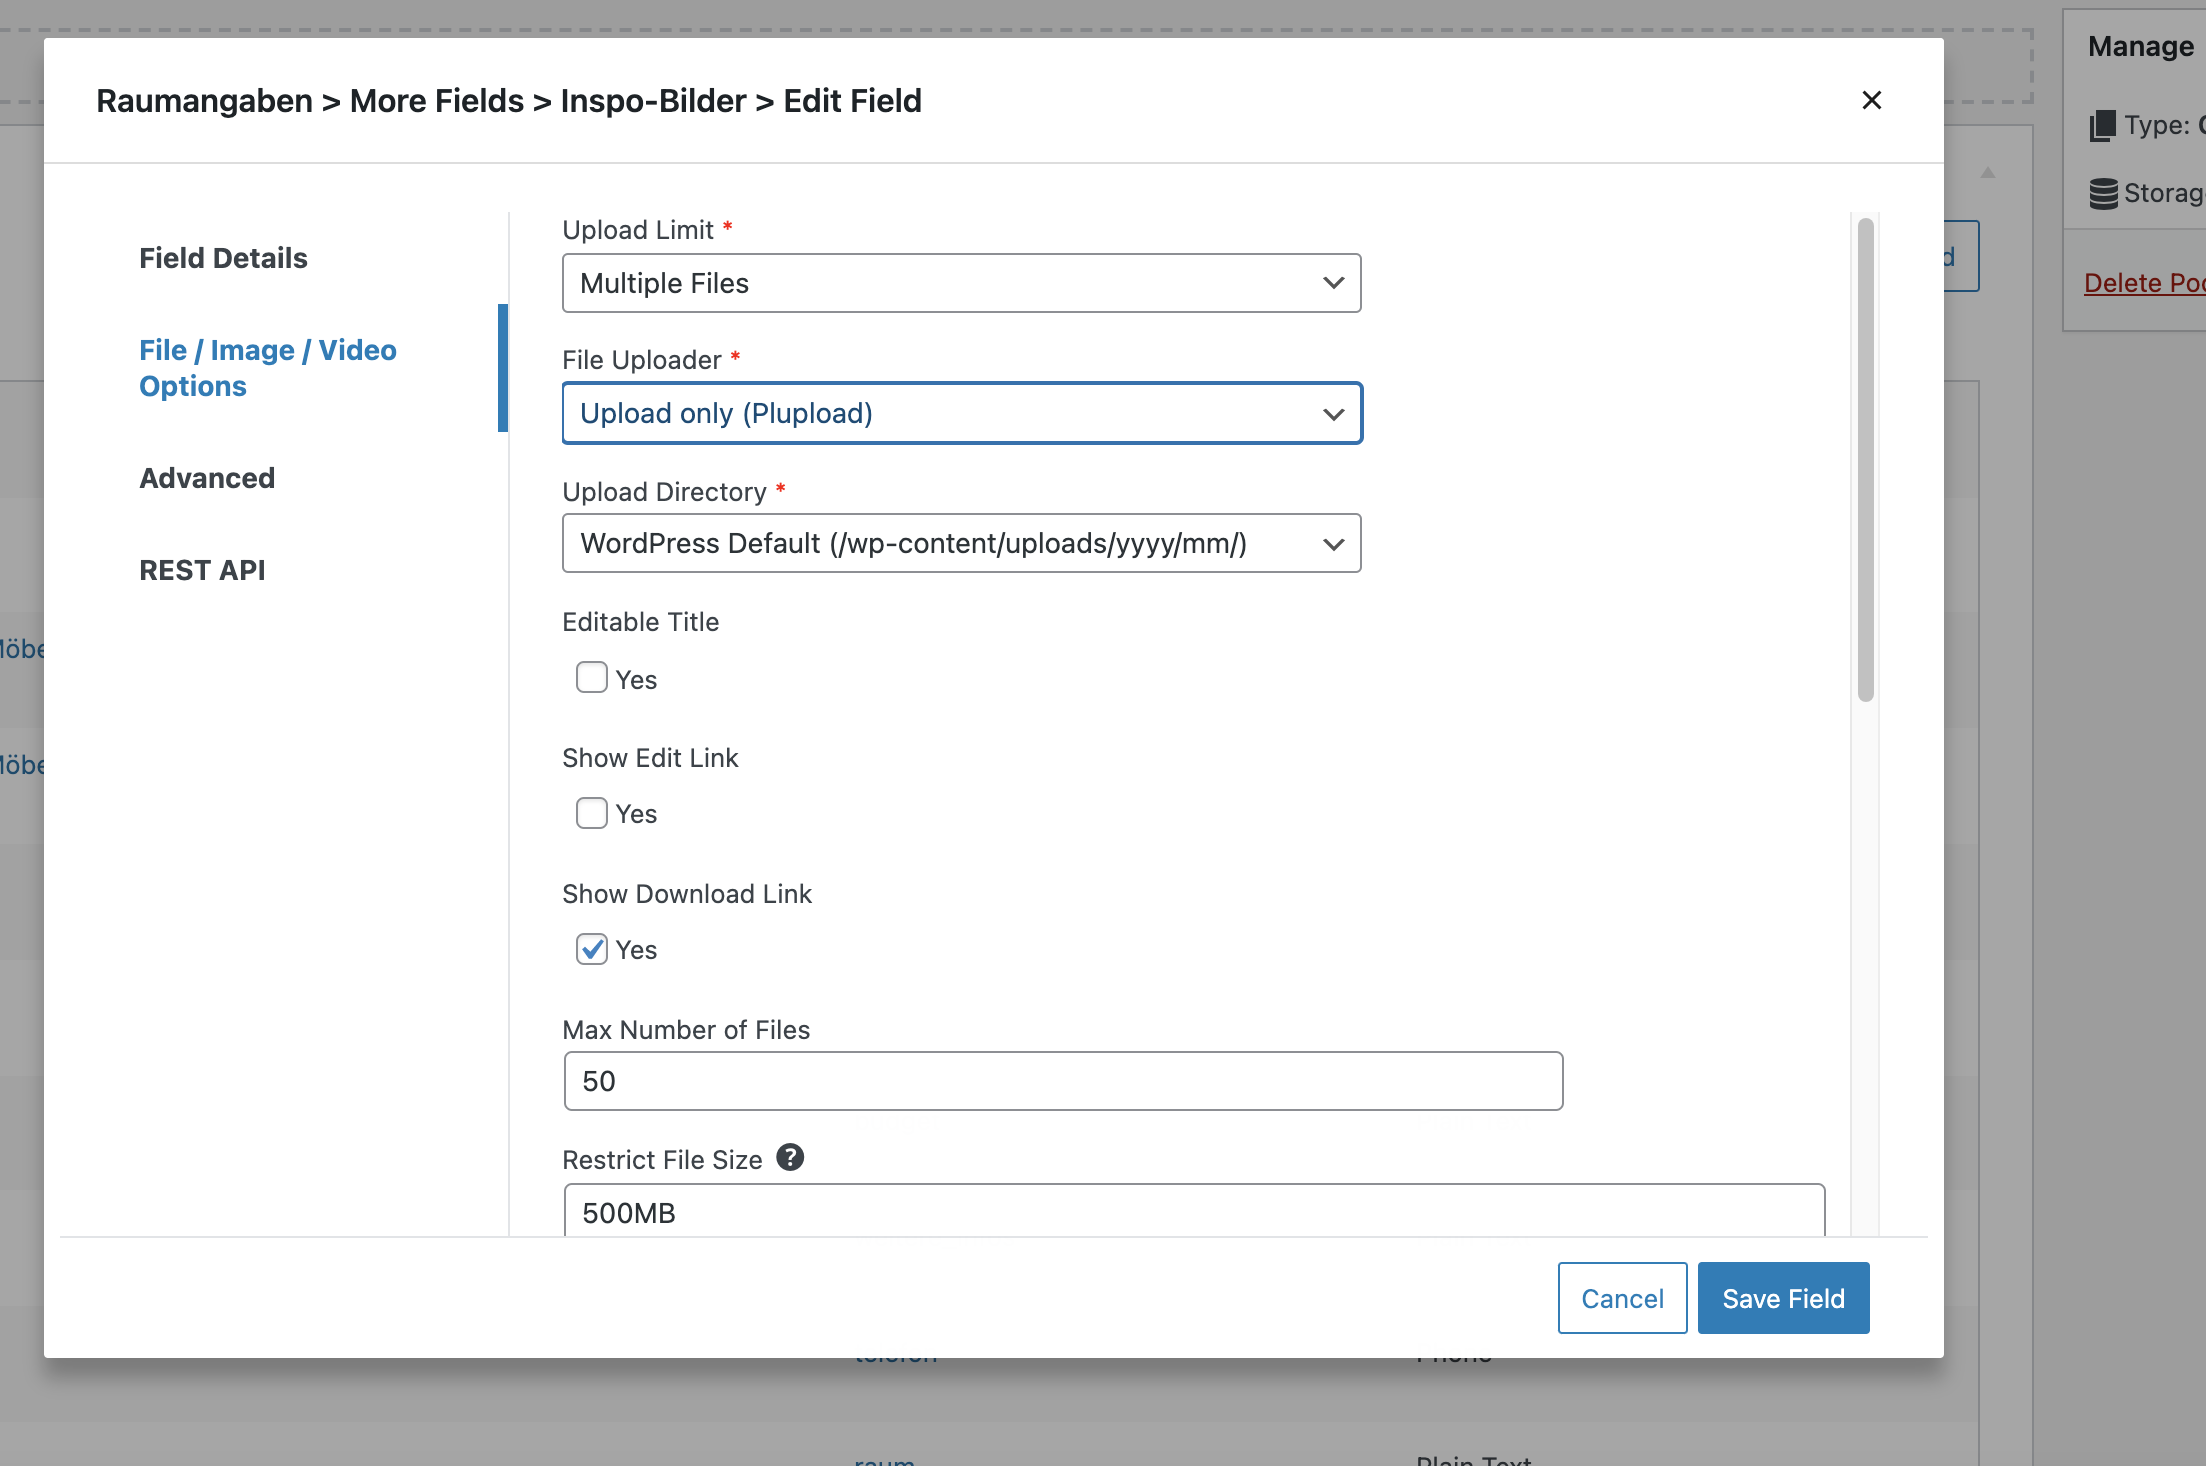Disable the Show Download Link option

(591, 948)
